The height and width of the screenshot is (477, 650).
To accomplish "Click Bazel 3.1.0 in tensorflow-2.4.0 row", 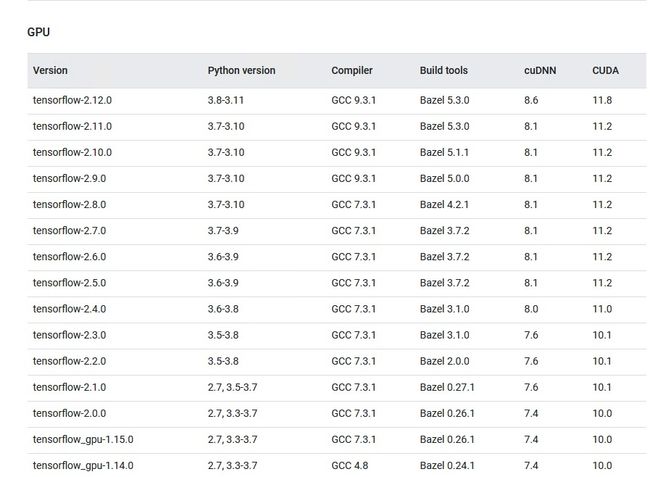I will [444, 309].
